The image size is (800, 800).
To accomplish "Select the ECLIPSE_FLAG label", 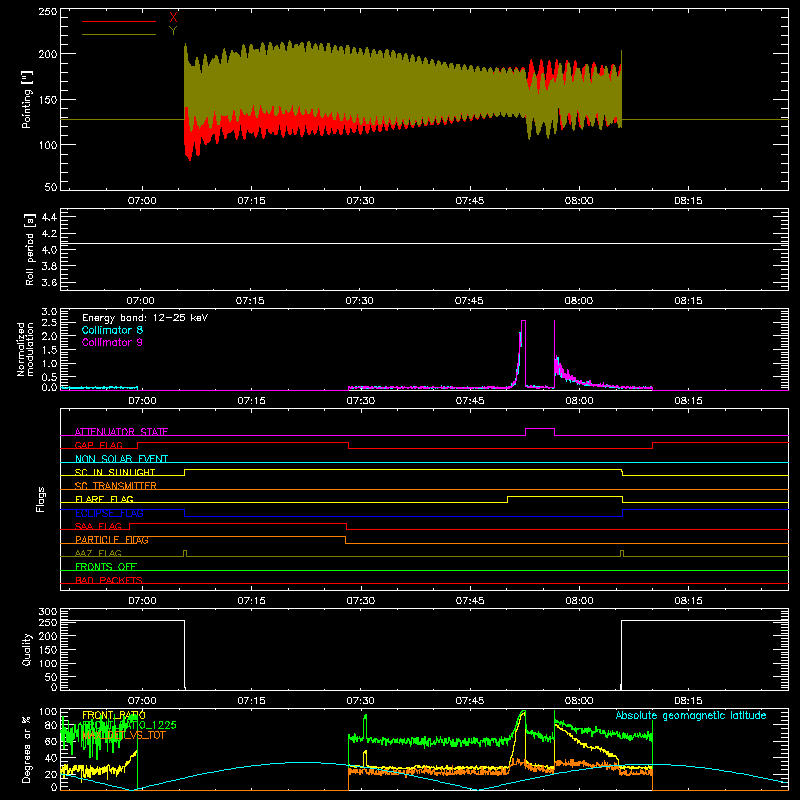I will point(109,513).
